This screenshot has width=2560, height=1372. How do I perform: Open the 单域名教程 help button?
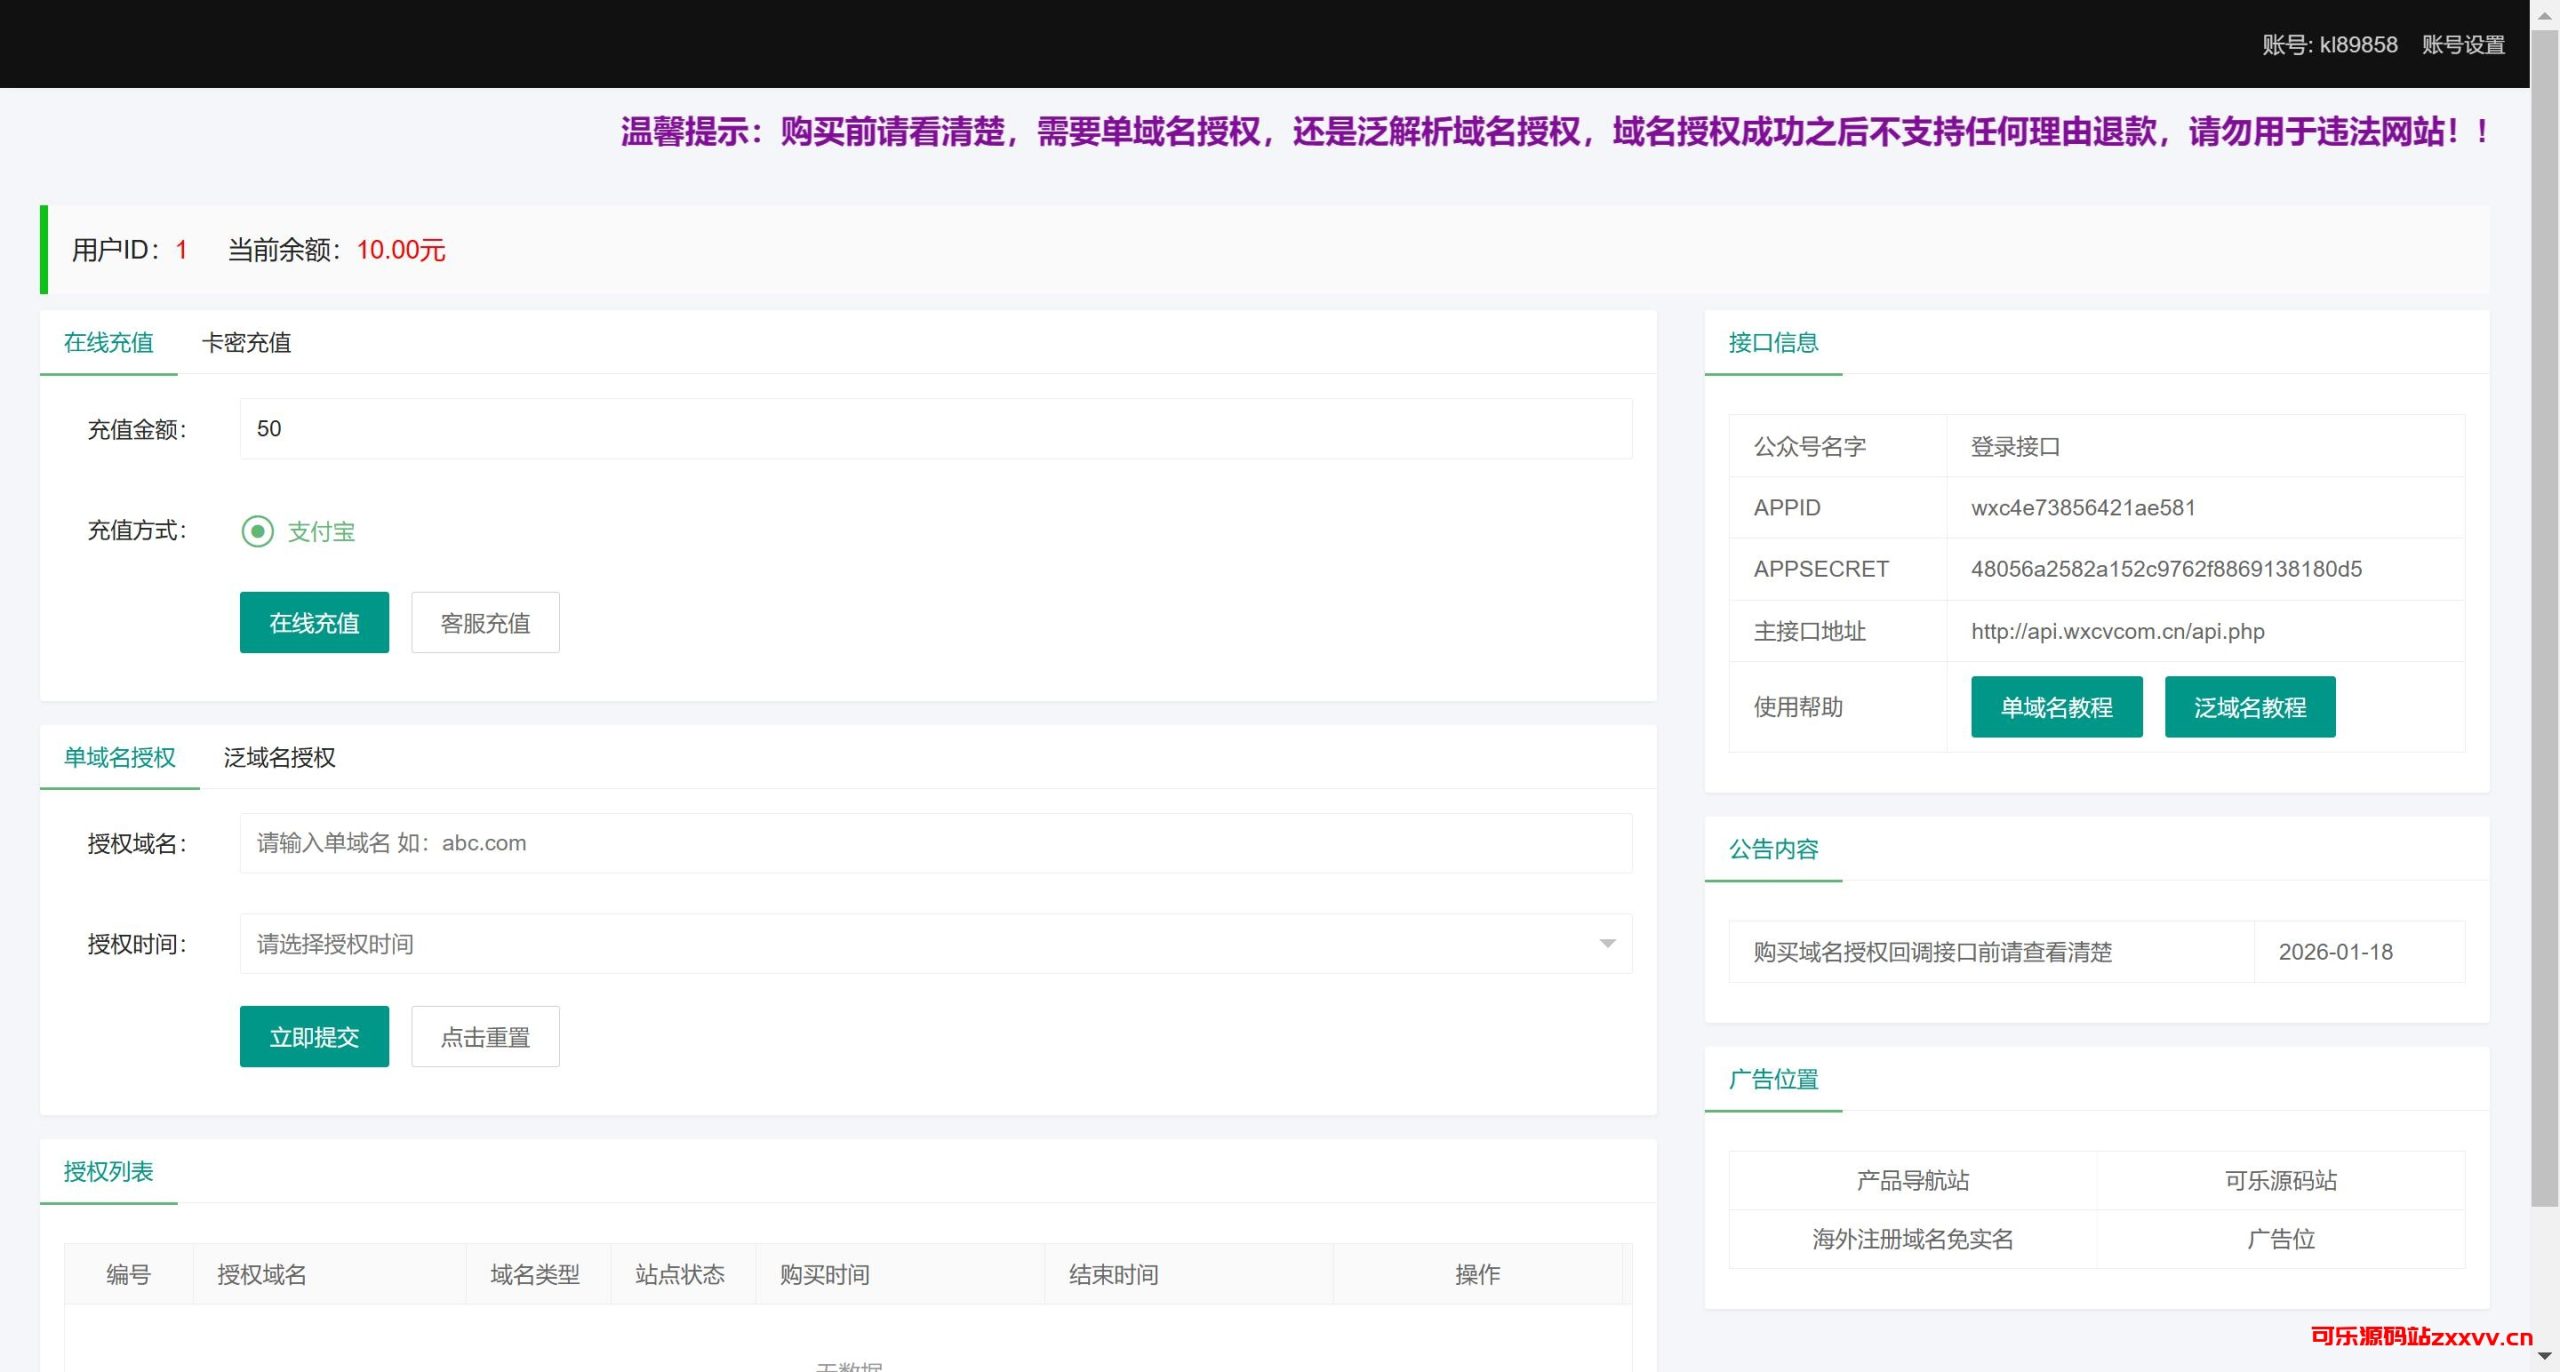click(2056, 708)
